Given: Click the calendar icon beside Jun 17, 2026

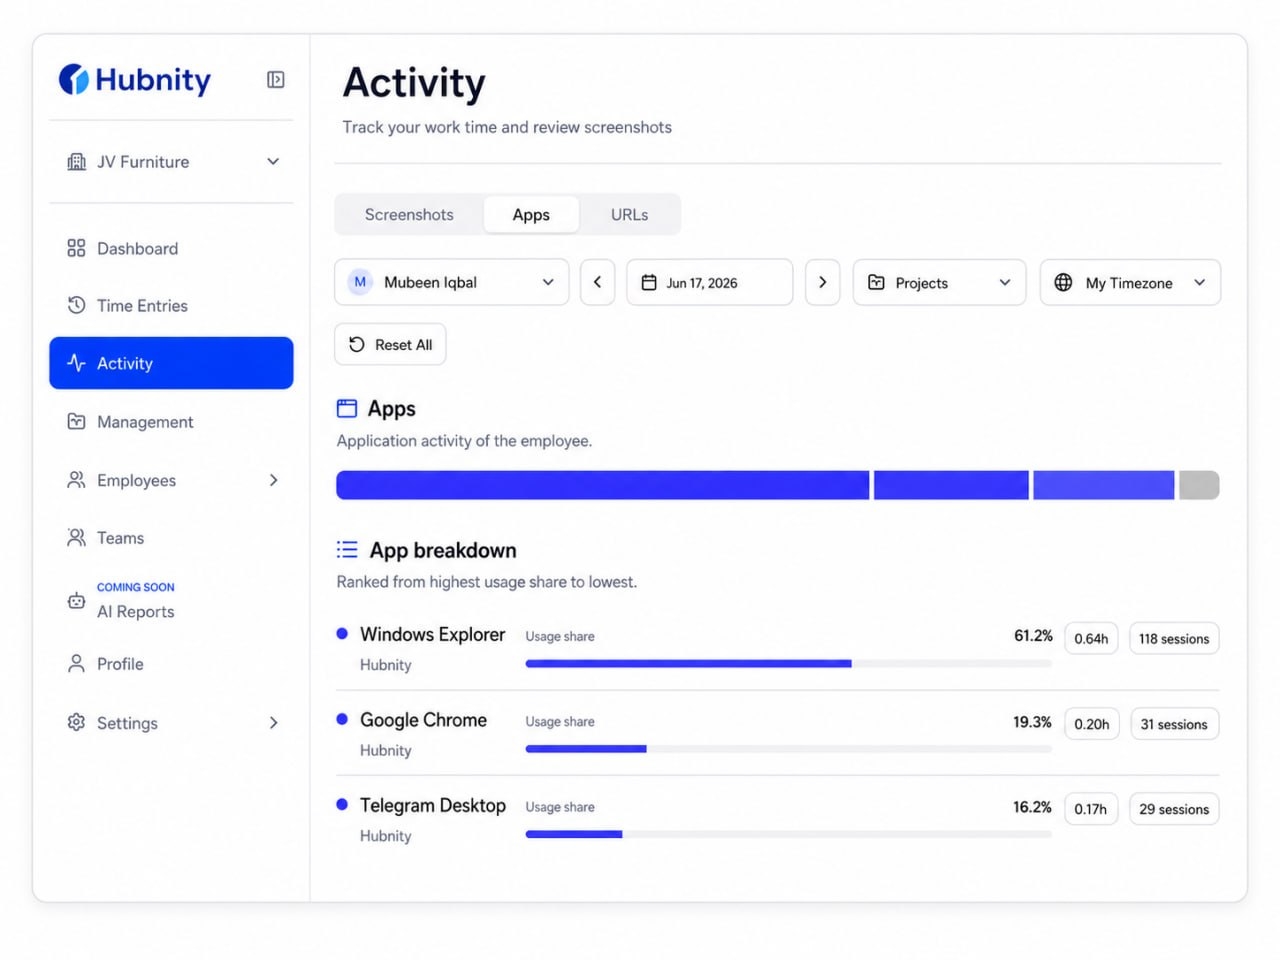Looking at the screenshot, I should (649, 283).
